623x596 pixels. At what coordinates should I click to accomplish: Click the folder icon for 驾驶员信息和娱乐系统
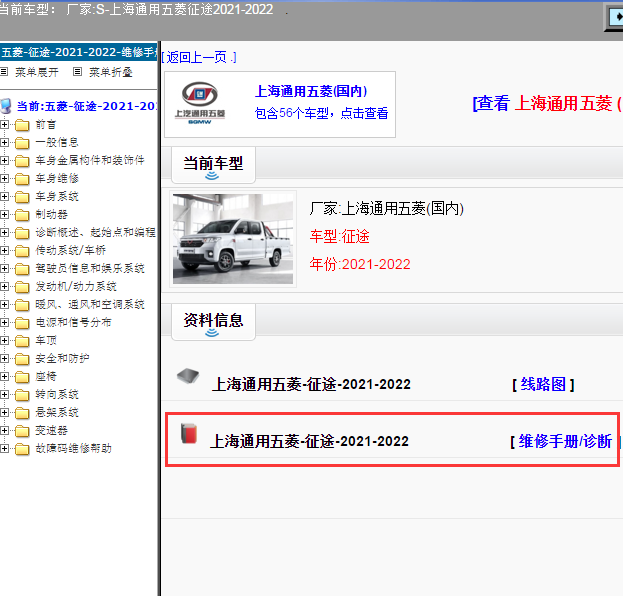(x=22, y=269)
